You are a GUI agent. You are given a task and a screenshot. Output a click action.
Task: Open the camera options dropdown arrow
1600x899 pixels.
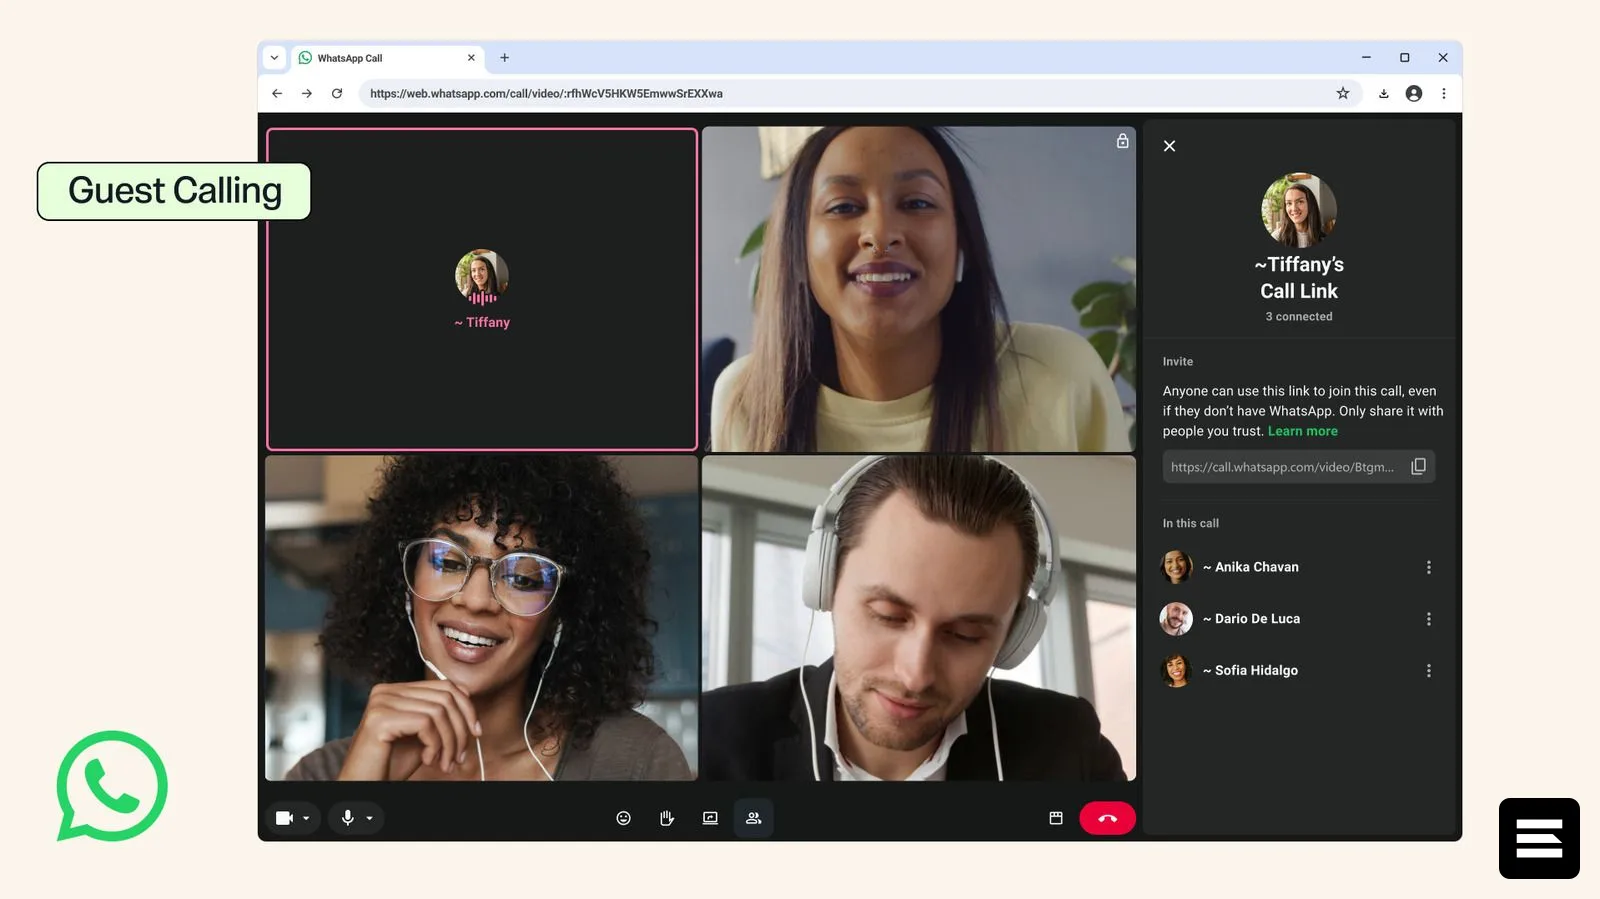point(306,818)
